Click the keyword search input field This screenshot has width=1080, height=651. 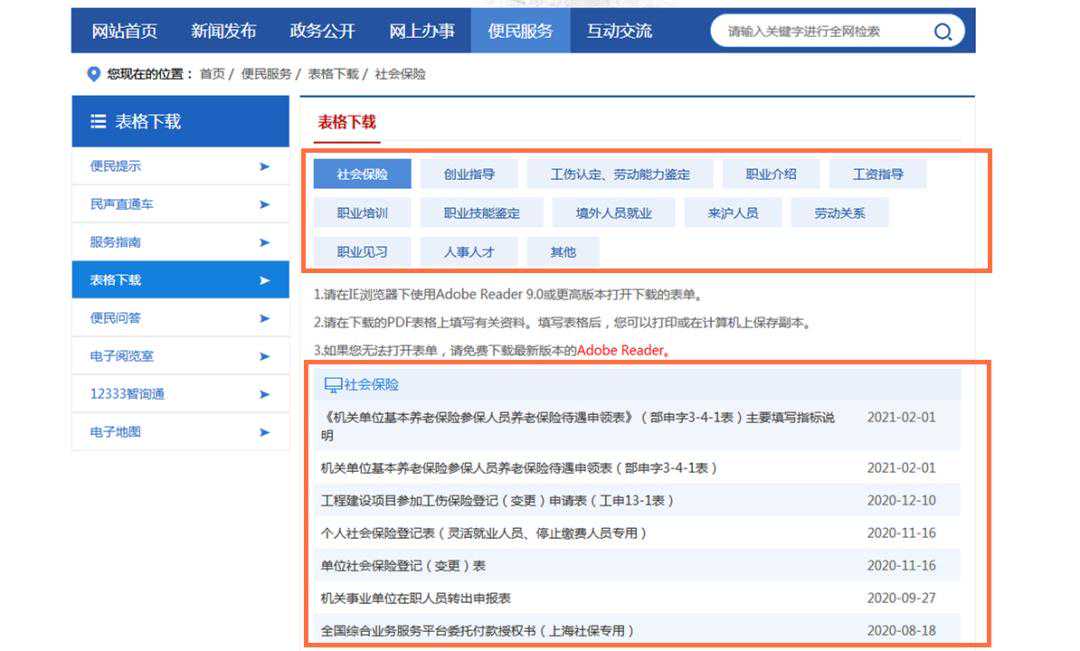point(820,32)
